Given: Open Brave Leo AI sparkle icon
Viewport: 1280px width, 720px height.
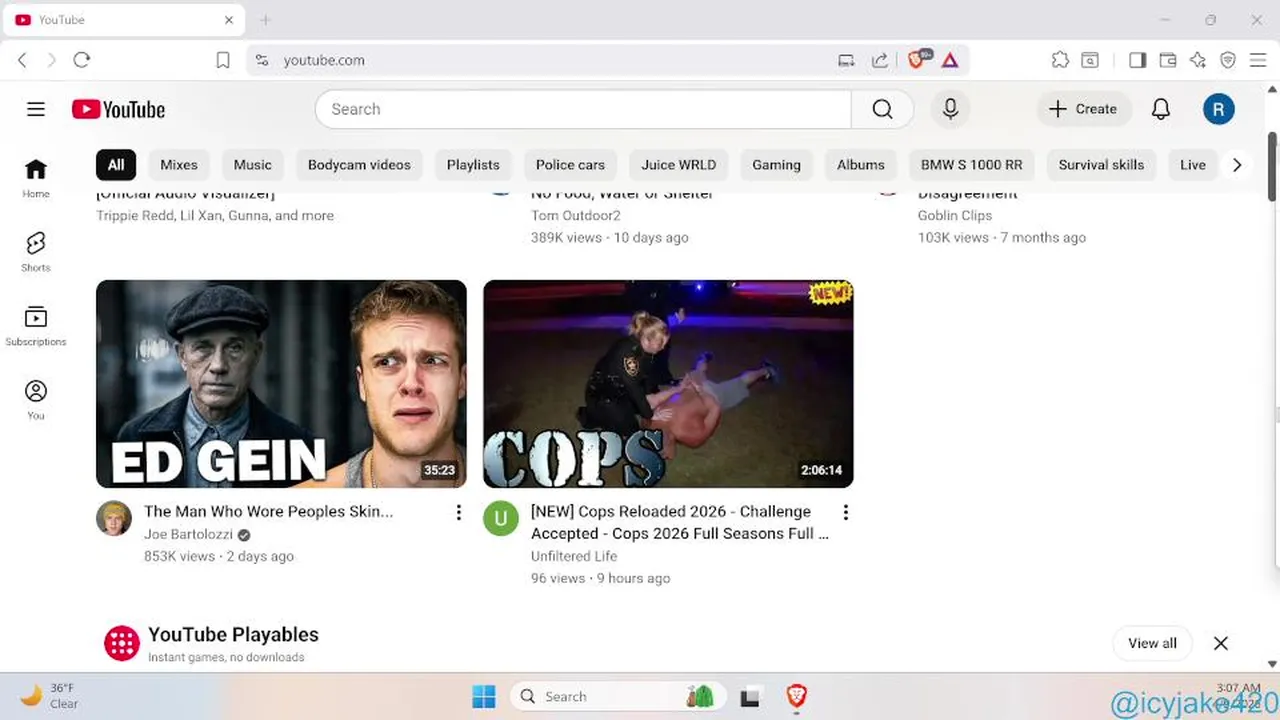Looking at the screenshot, I should tap(1198, 60).
